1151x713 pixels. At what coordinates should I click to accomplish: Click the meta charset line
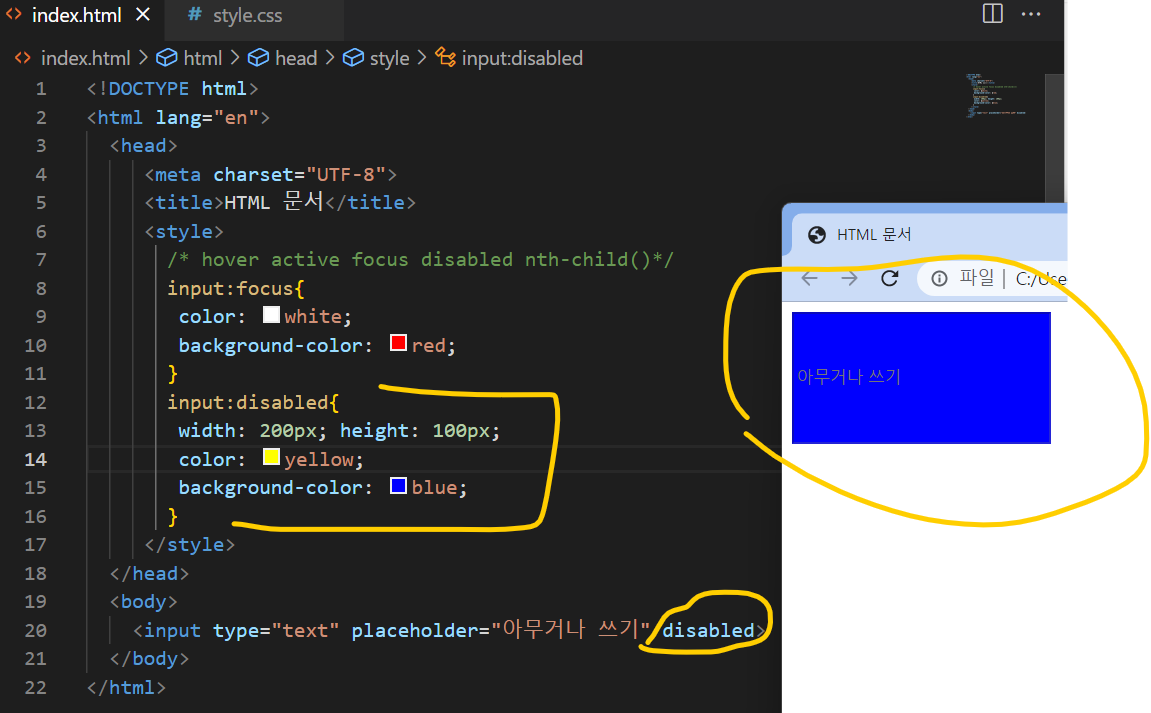(271, 175)
